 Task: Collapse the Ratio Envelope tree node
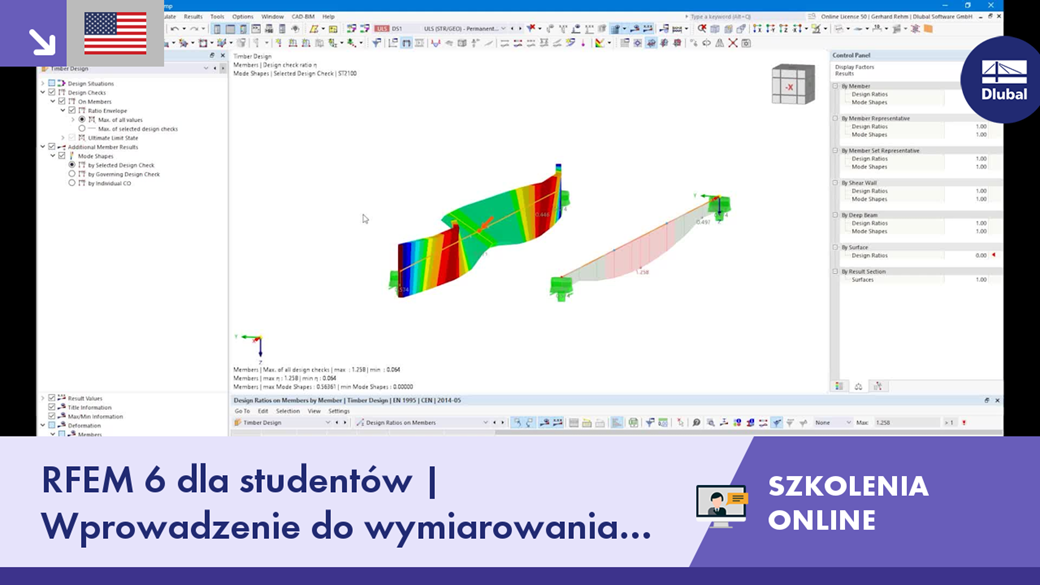point(62,111)
